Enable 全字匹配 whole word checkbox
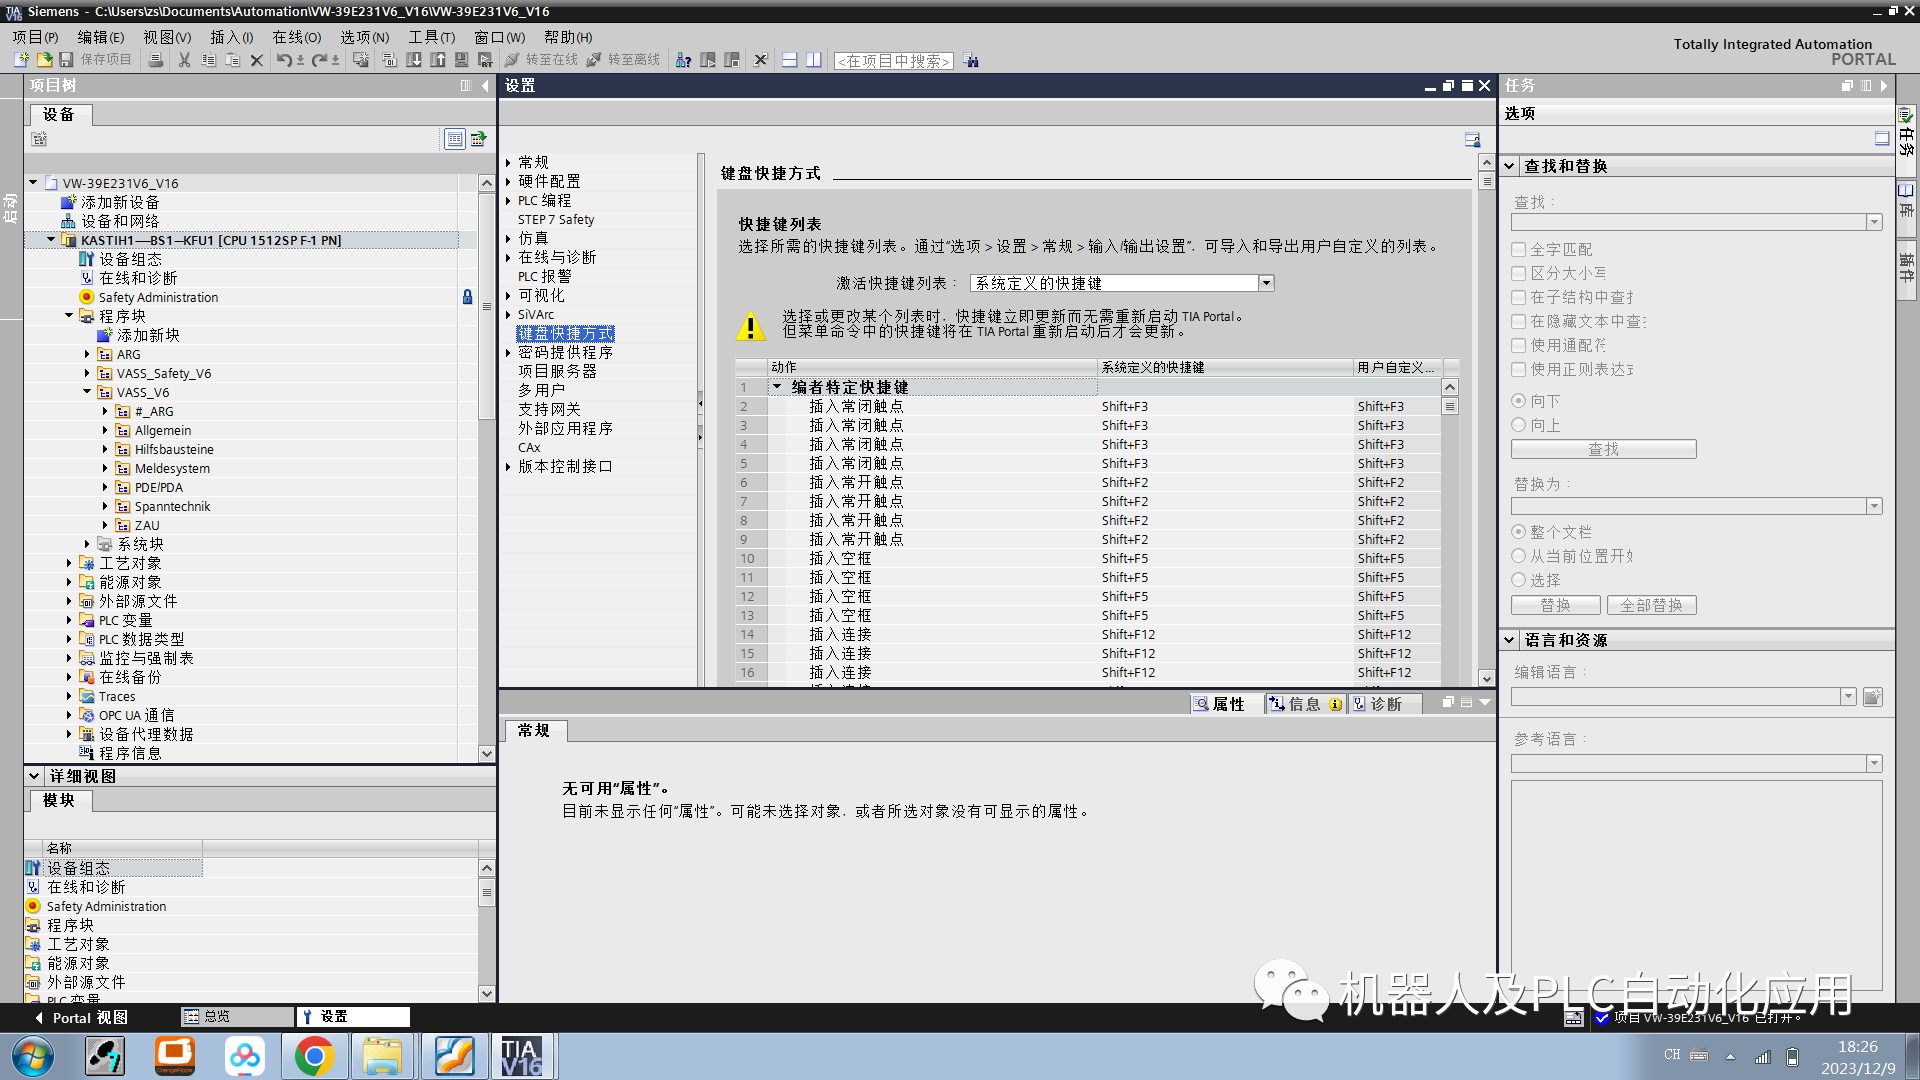The width and height of the screenshot is (1920, 1080). click(1518, 249)
